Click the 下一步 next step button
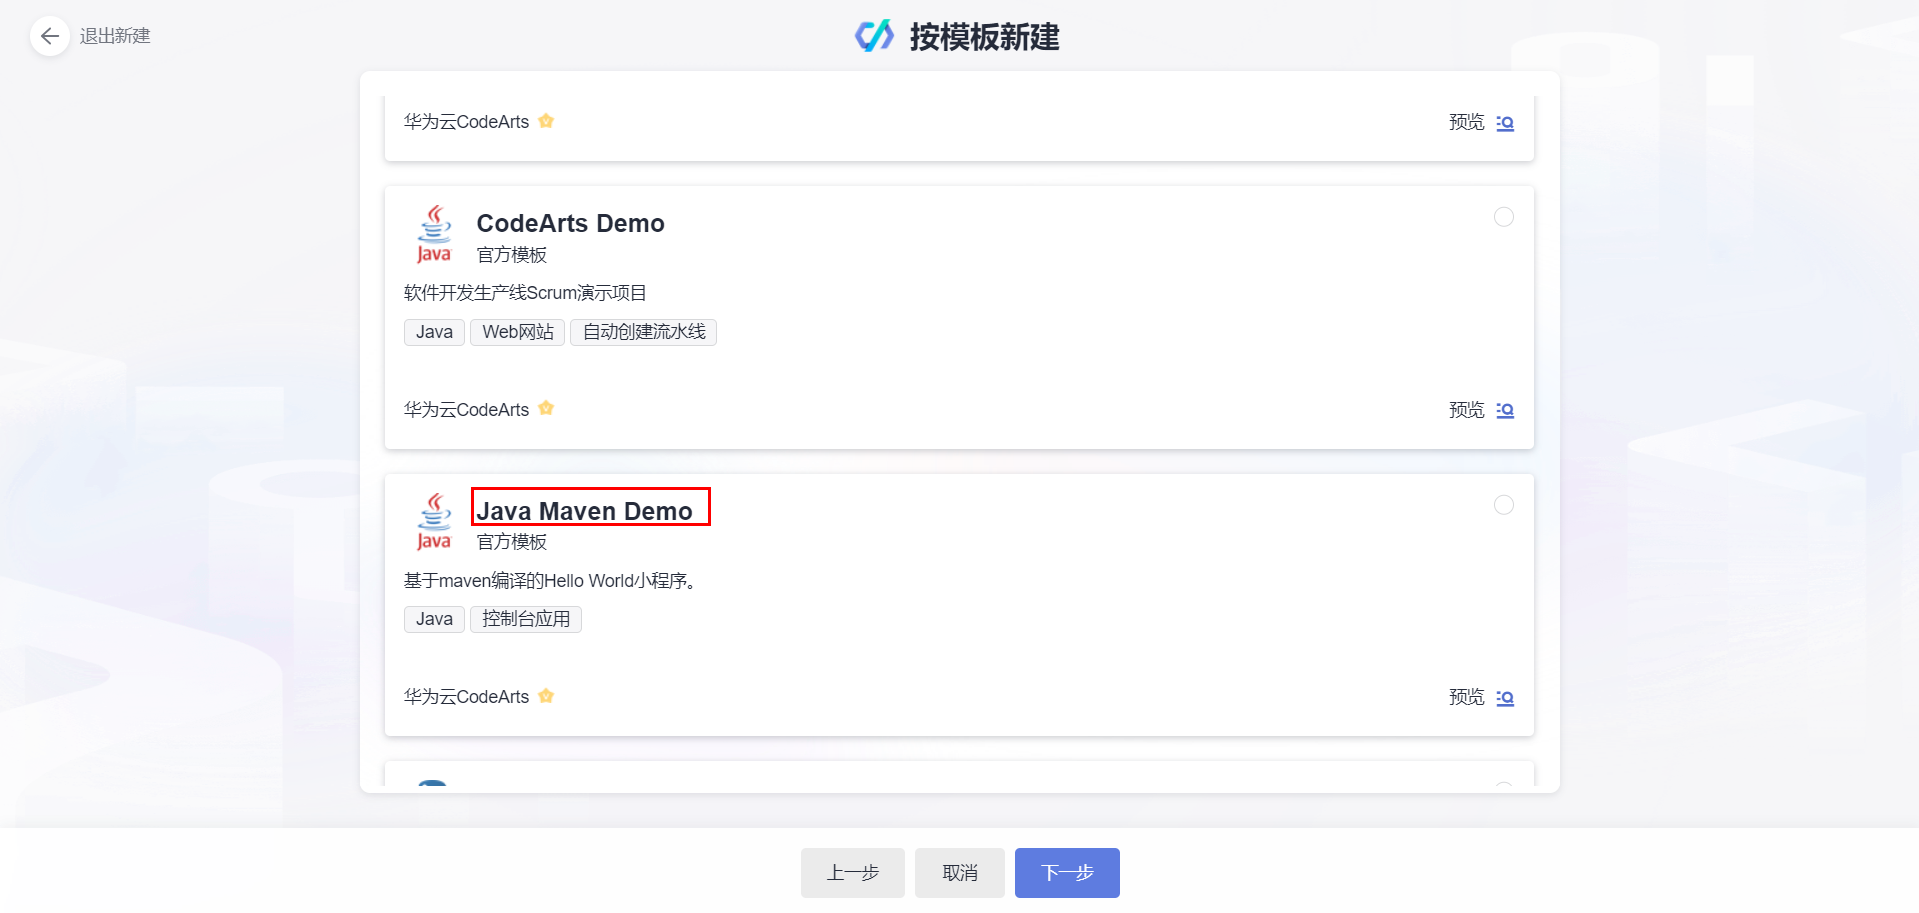The image size is (1919, 913). [x=1067, y=873]
